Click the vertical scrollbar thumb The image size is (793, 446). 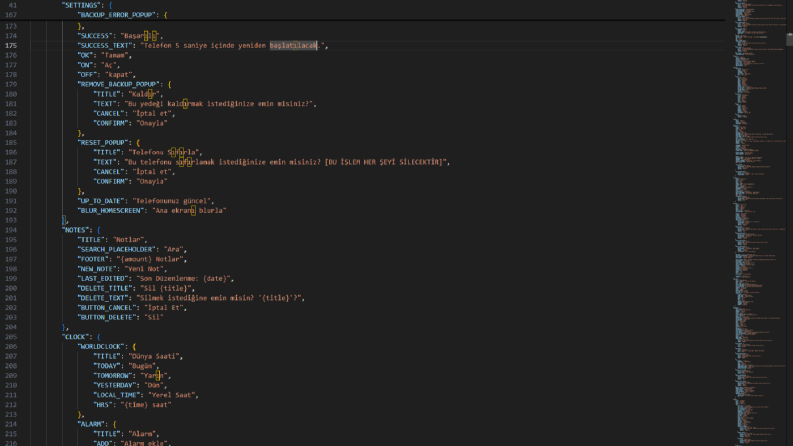789,39
